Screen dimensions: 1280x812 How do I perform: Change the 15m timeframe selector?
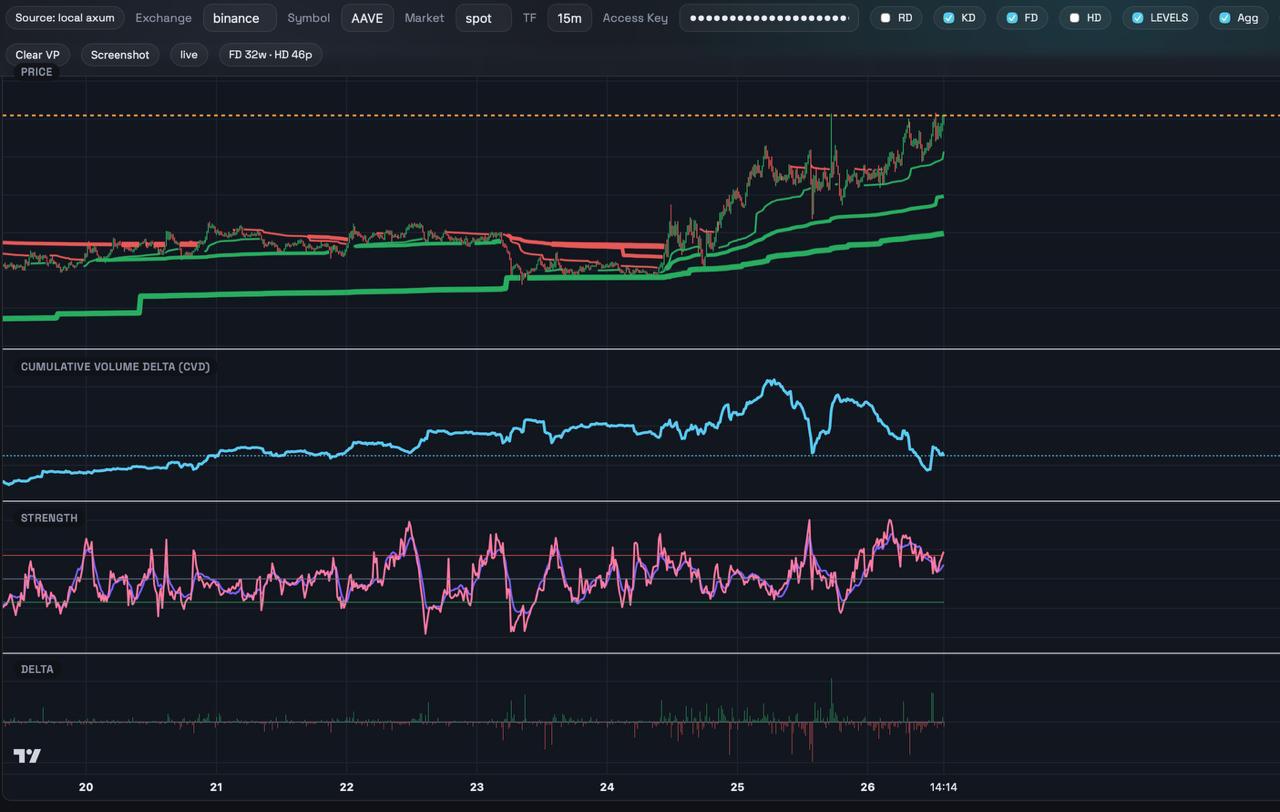click(x=569, y=18)
